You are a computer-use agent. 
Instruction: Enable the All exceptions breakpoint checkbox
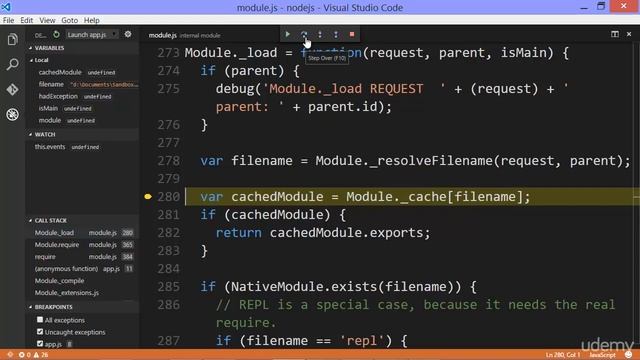pyautogui.click(x=40, y=320)
